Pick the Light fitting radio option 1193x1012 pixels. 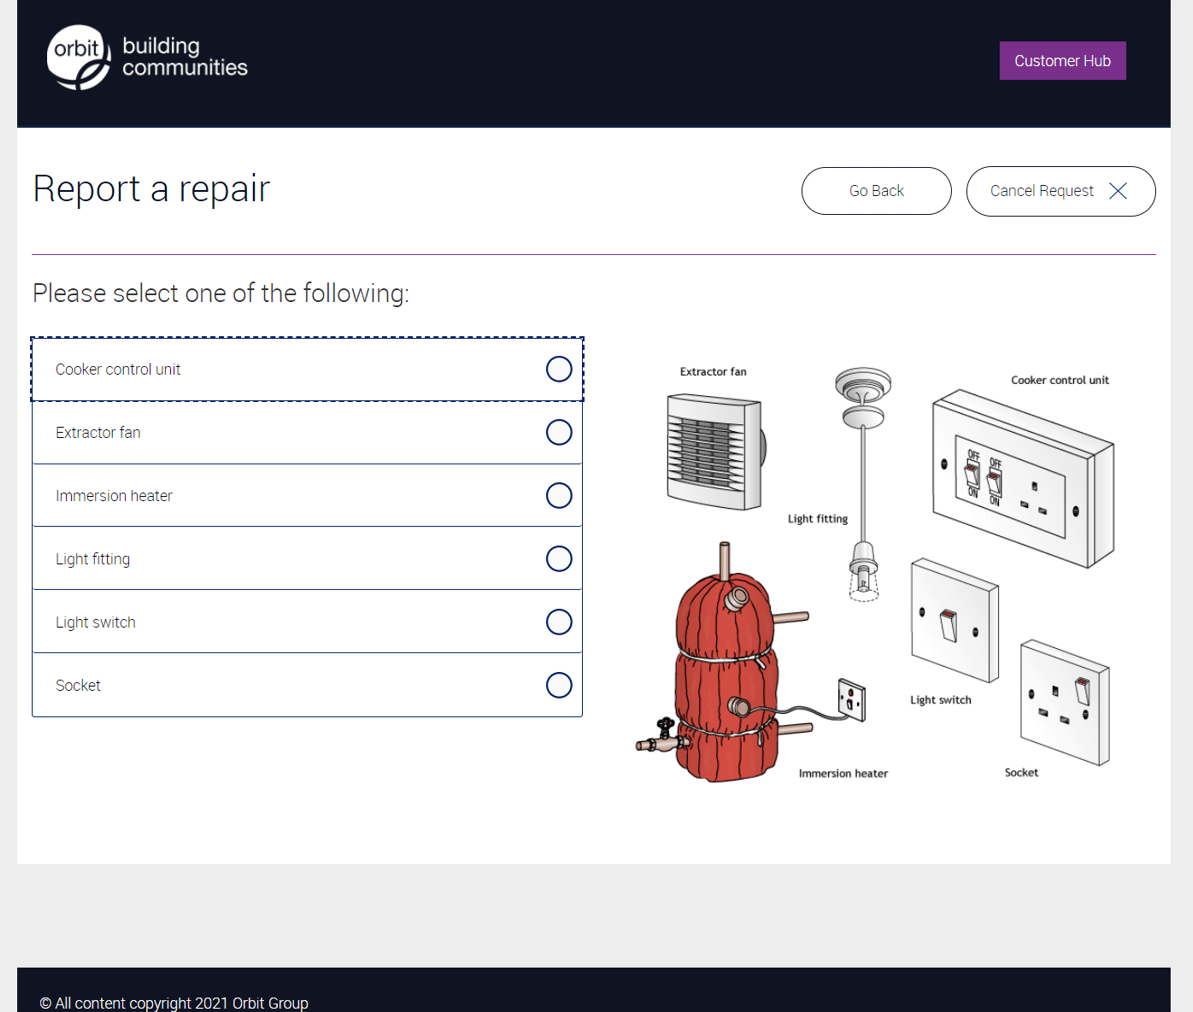[x=559, y=559]
